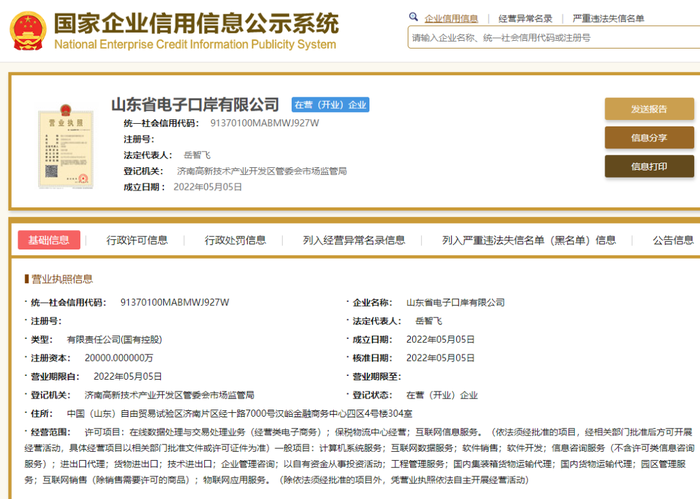Screen dimensions: 700x499
Task: Click the site title 国家企业信用信息公示系统
Action: (196, 23)
